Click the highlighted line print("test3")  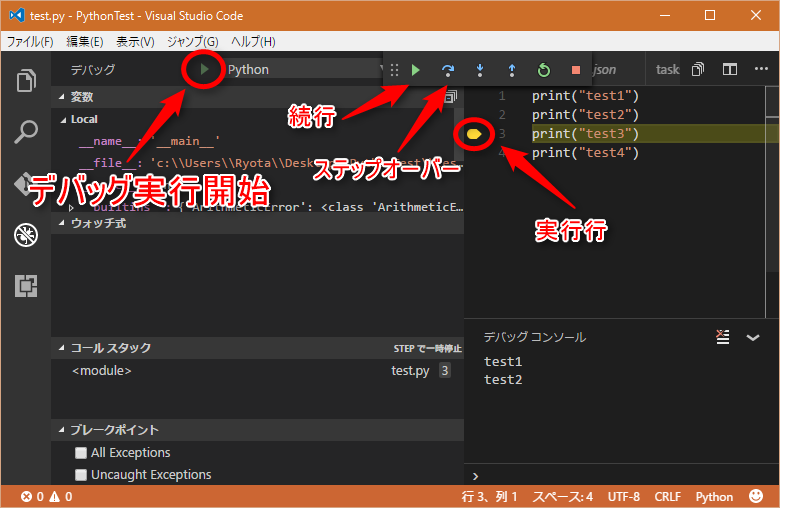click(585, 134)
